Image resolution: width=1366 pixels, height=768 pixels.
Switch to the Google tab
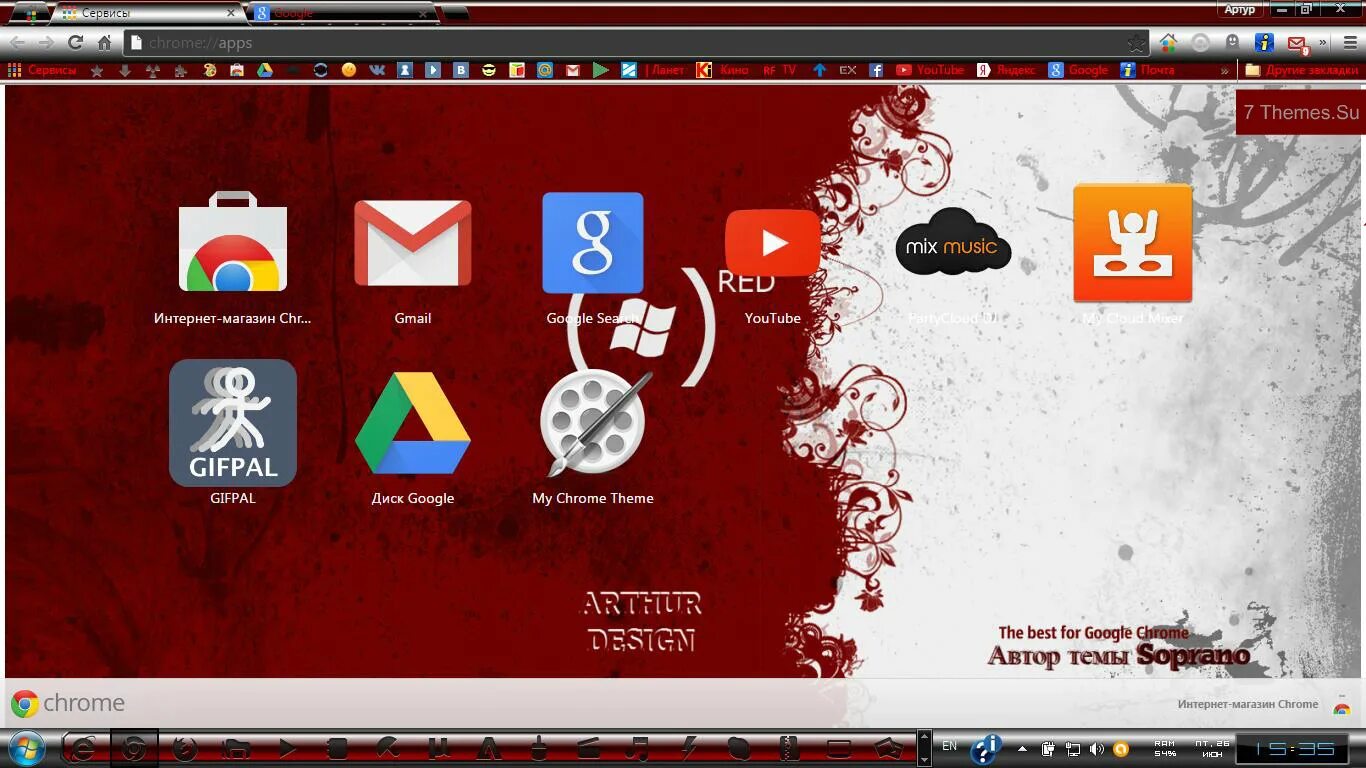(344, 13)
